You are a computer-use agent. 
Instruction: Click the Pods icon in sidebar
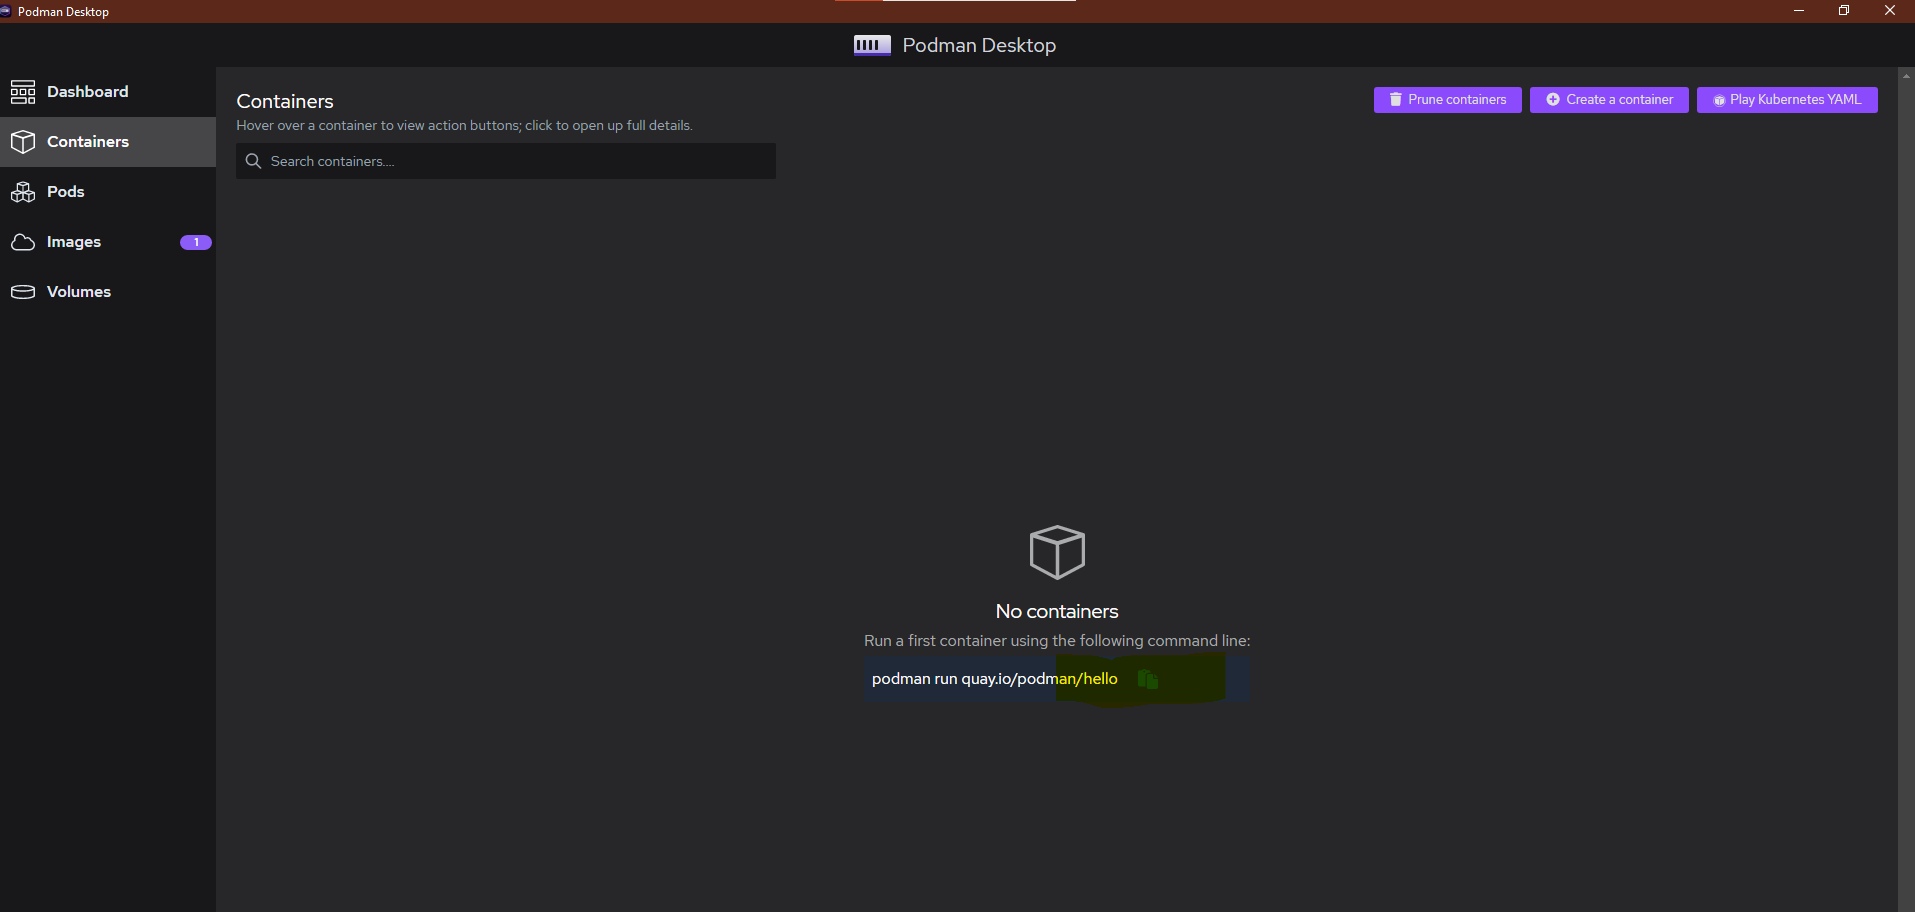(x=24, y=191)
